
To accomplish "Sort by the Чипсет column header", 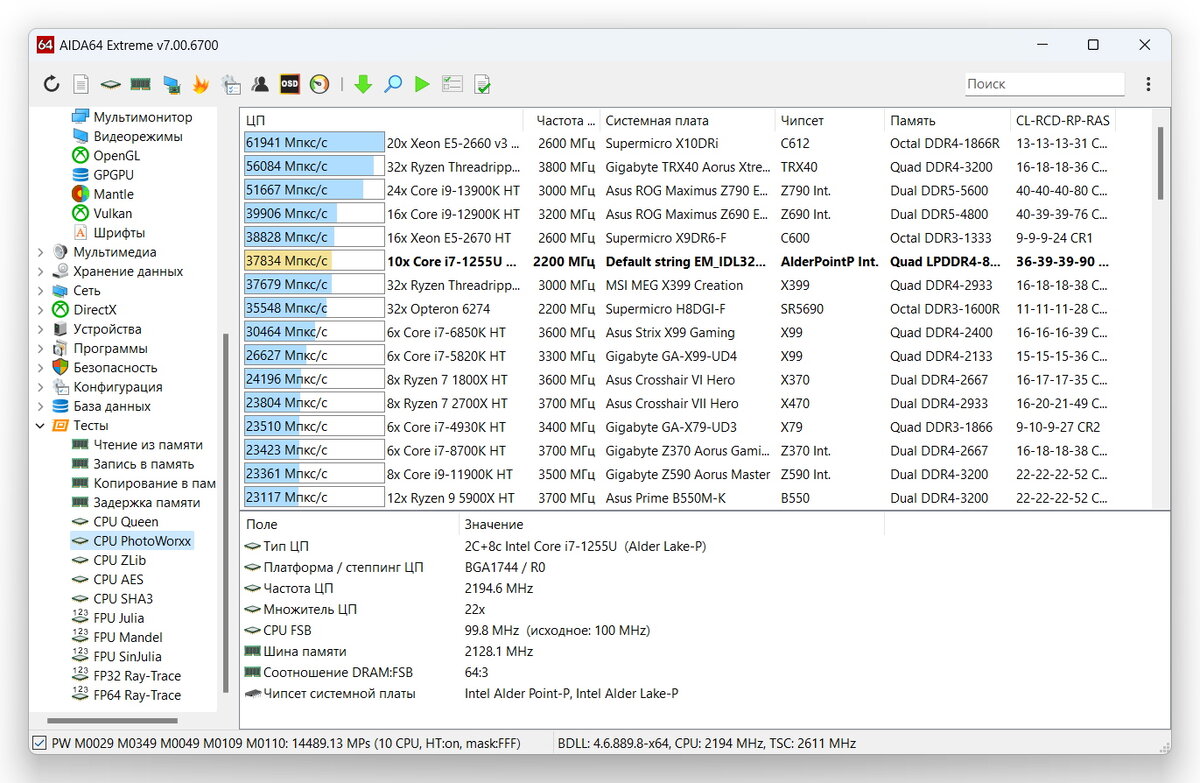I will coord(829,120).
